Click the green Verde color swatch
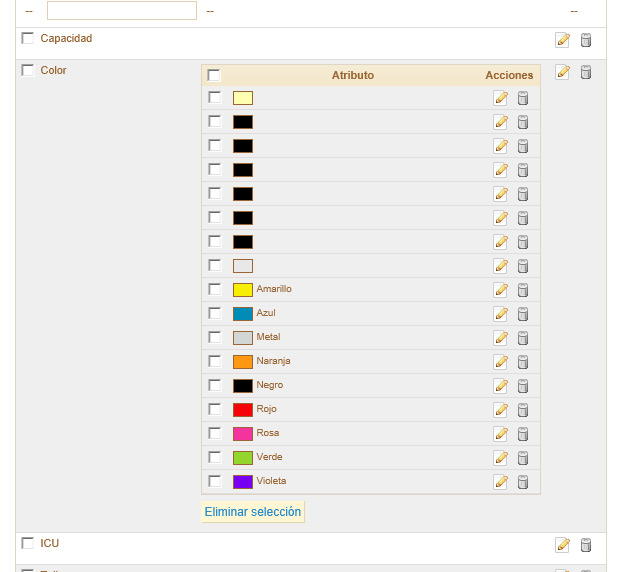620x572 pixels. [x=243, y=458]
